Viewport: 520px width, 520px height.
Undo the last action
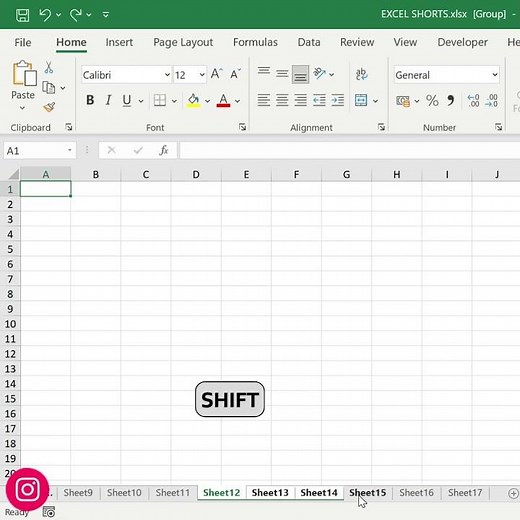tap(45, 15)
